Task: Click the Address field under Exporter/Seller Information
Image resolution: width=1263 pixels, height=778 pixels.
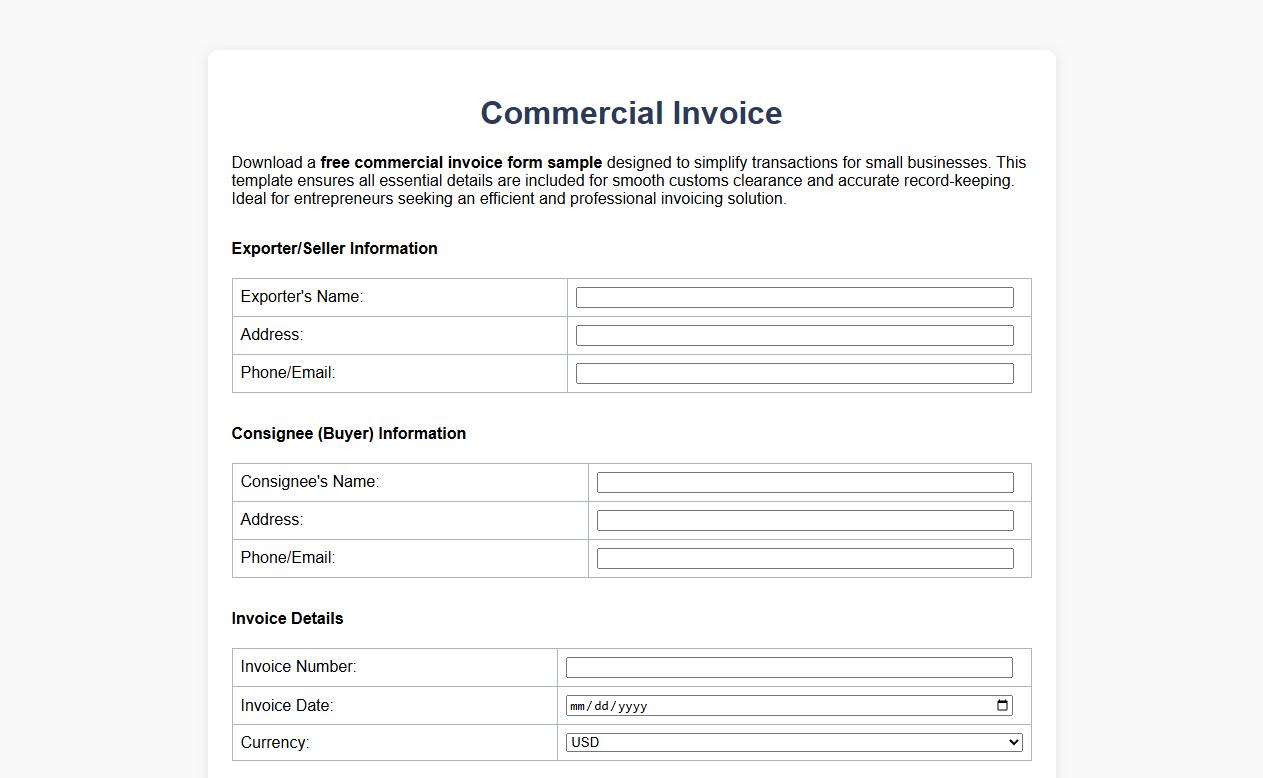Action: tap(793, 335)
